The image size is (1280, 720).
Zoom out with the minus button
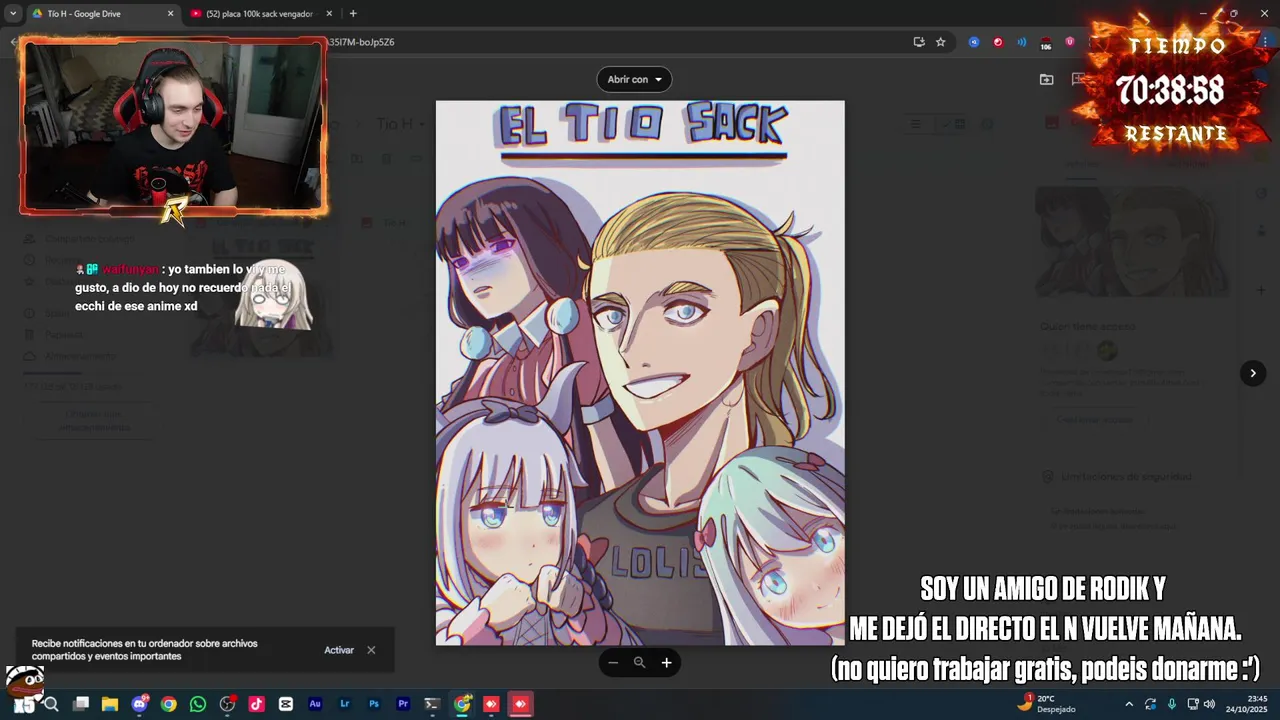tap(613, 663)
